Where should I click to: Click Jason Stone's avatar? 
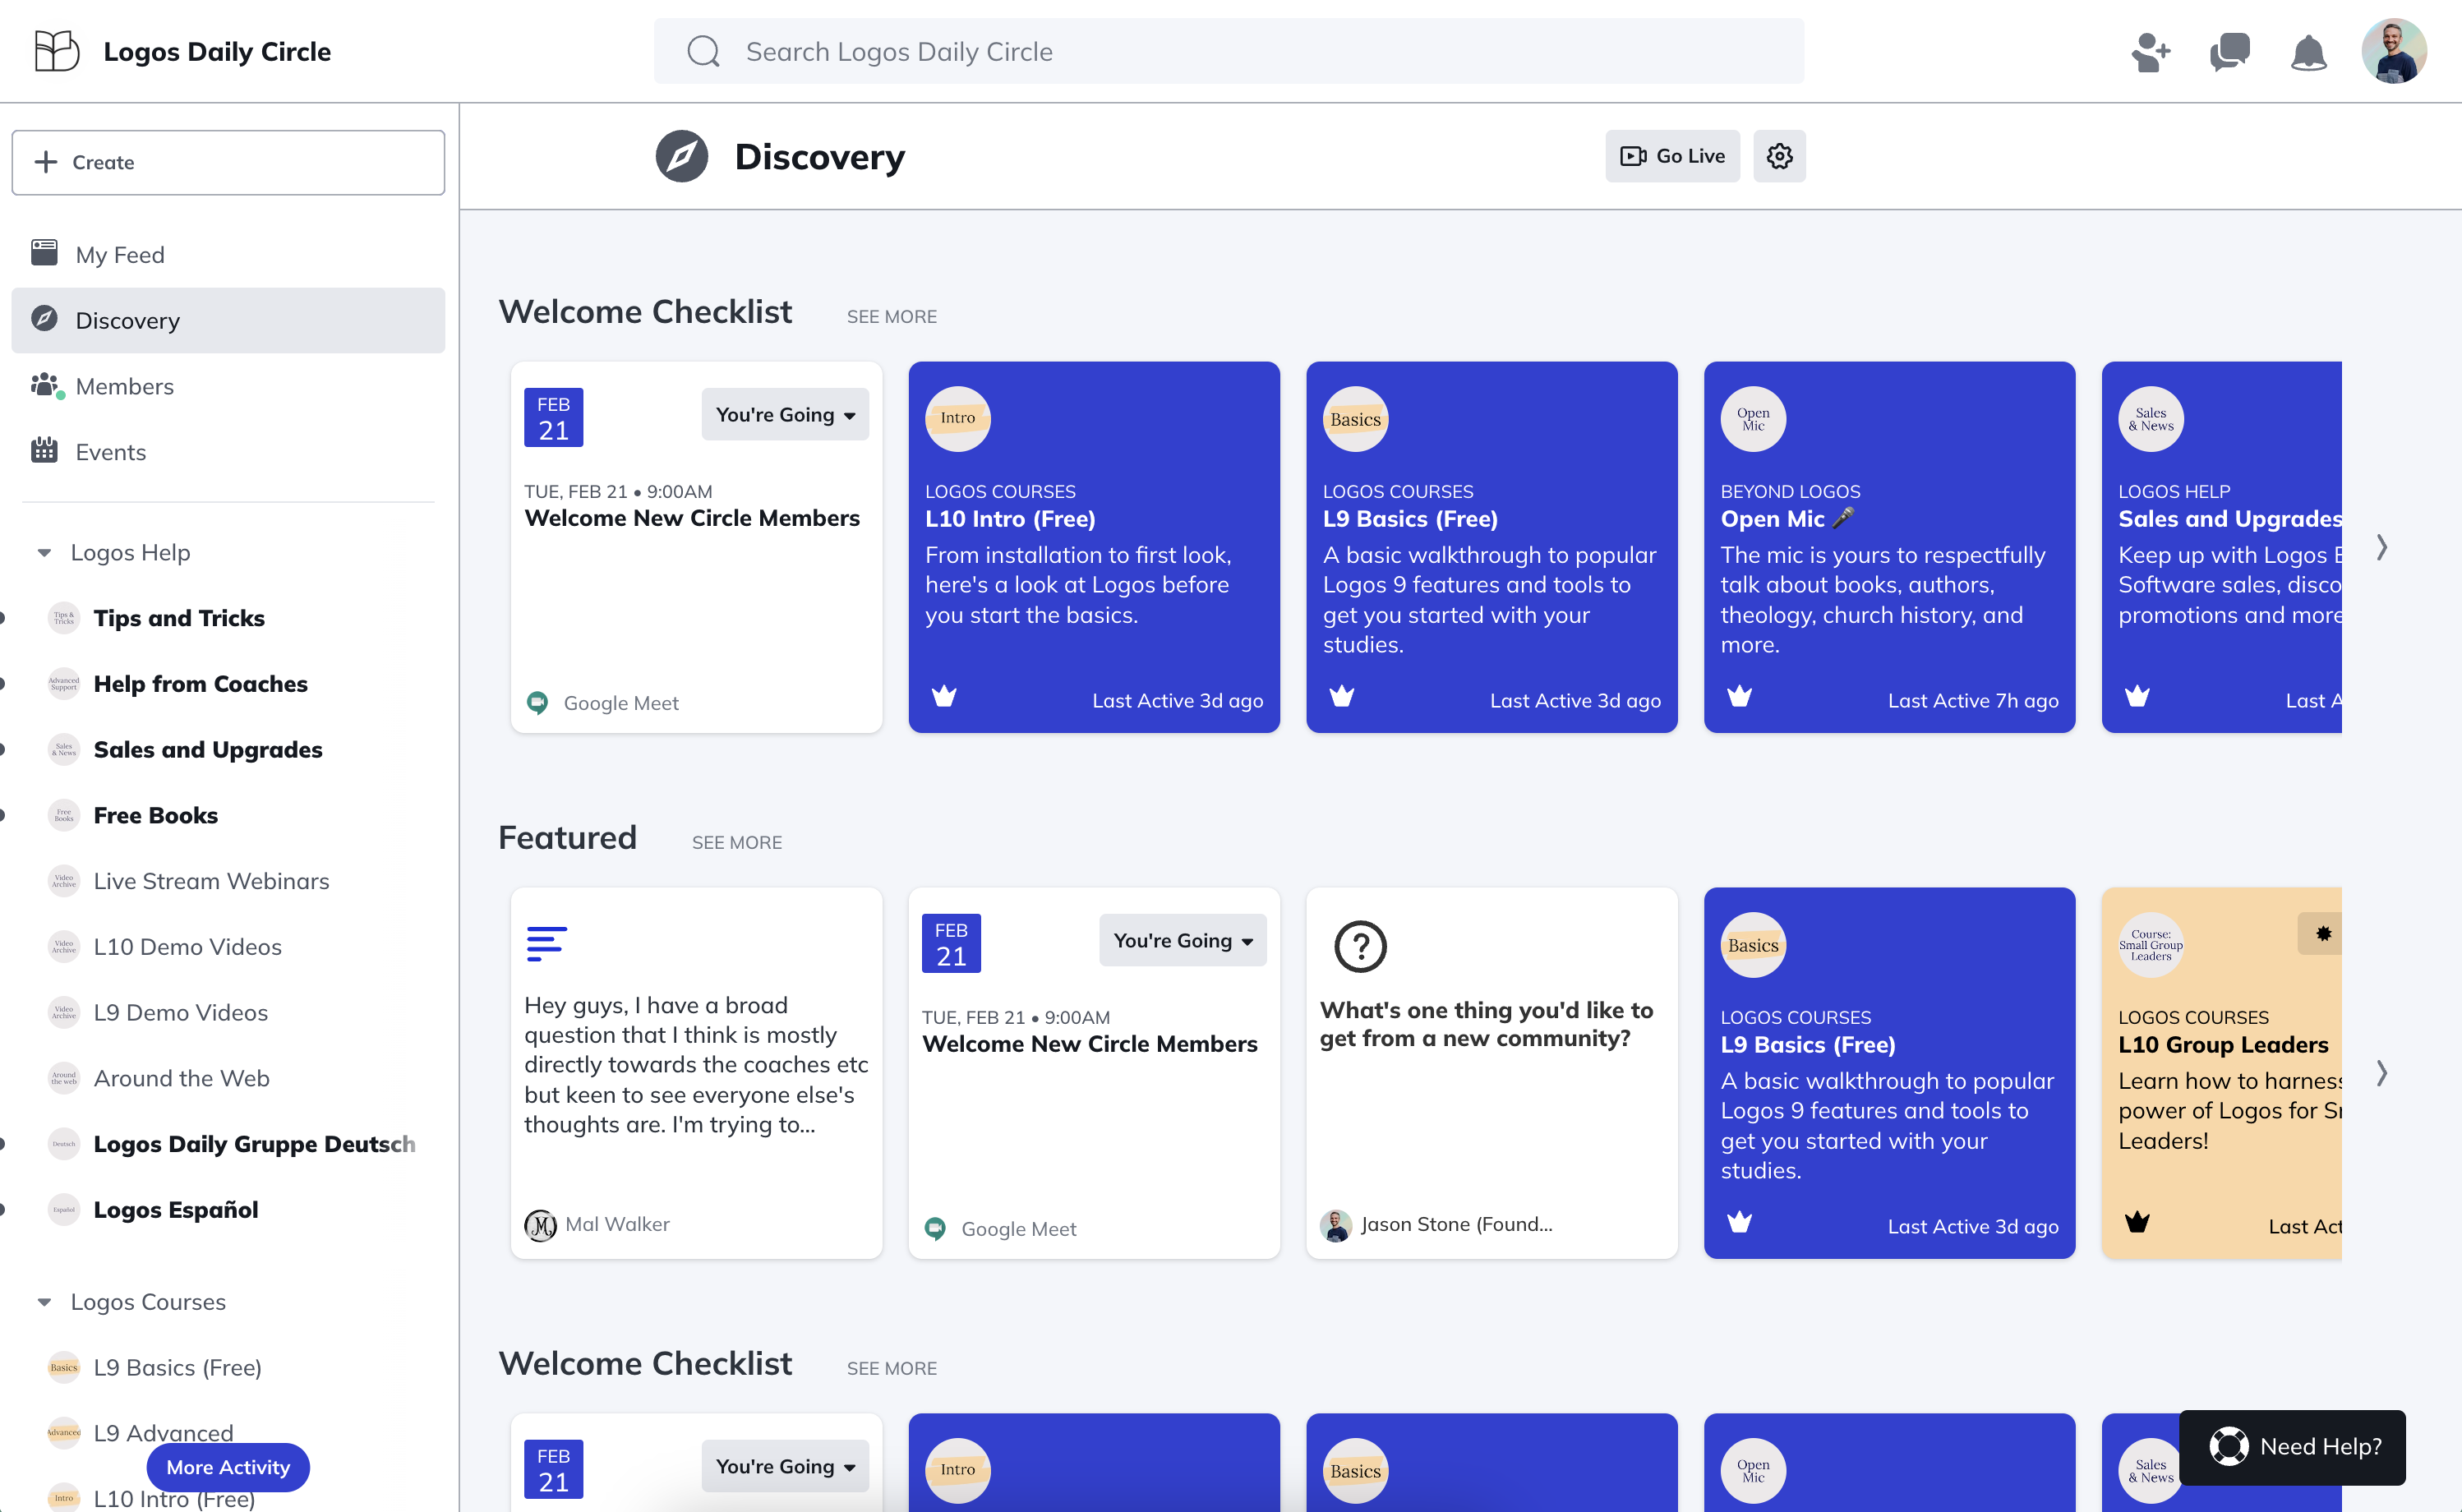pyautogui.click(x=1335, y=1224)
